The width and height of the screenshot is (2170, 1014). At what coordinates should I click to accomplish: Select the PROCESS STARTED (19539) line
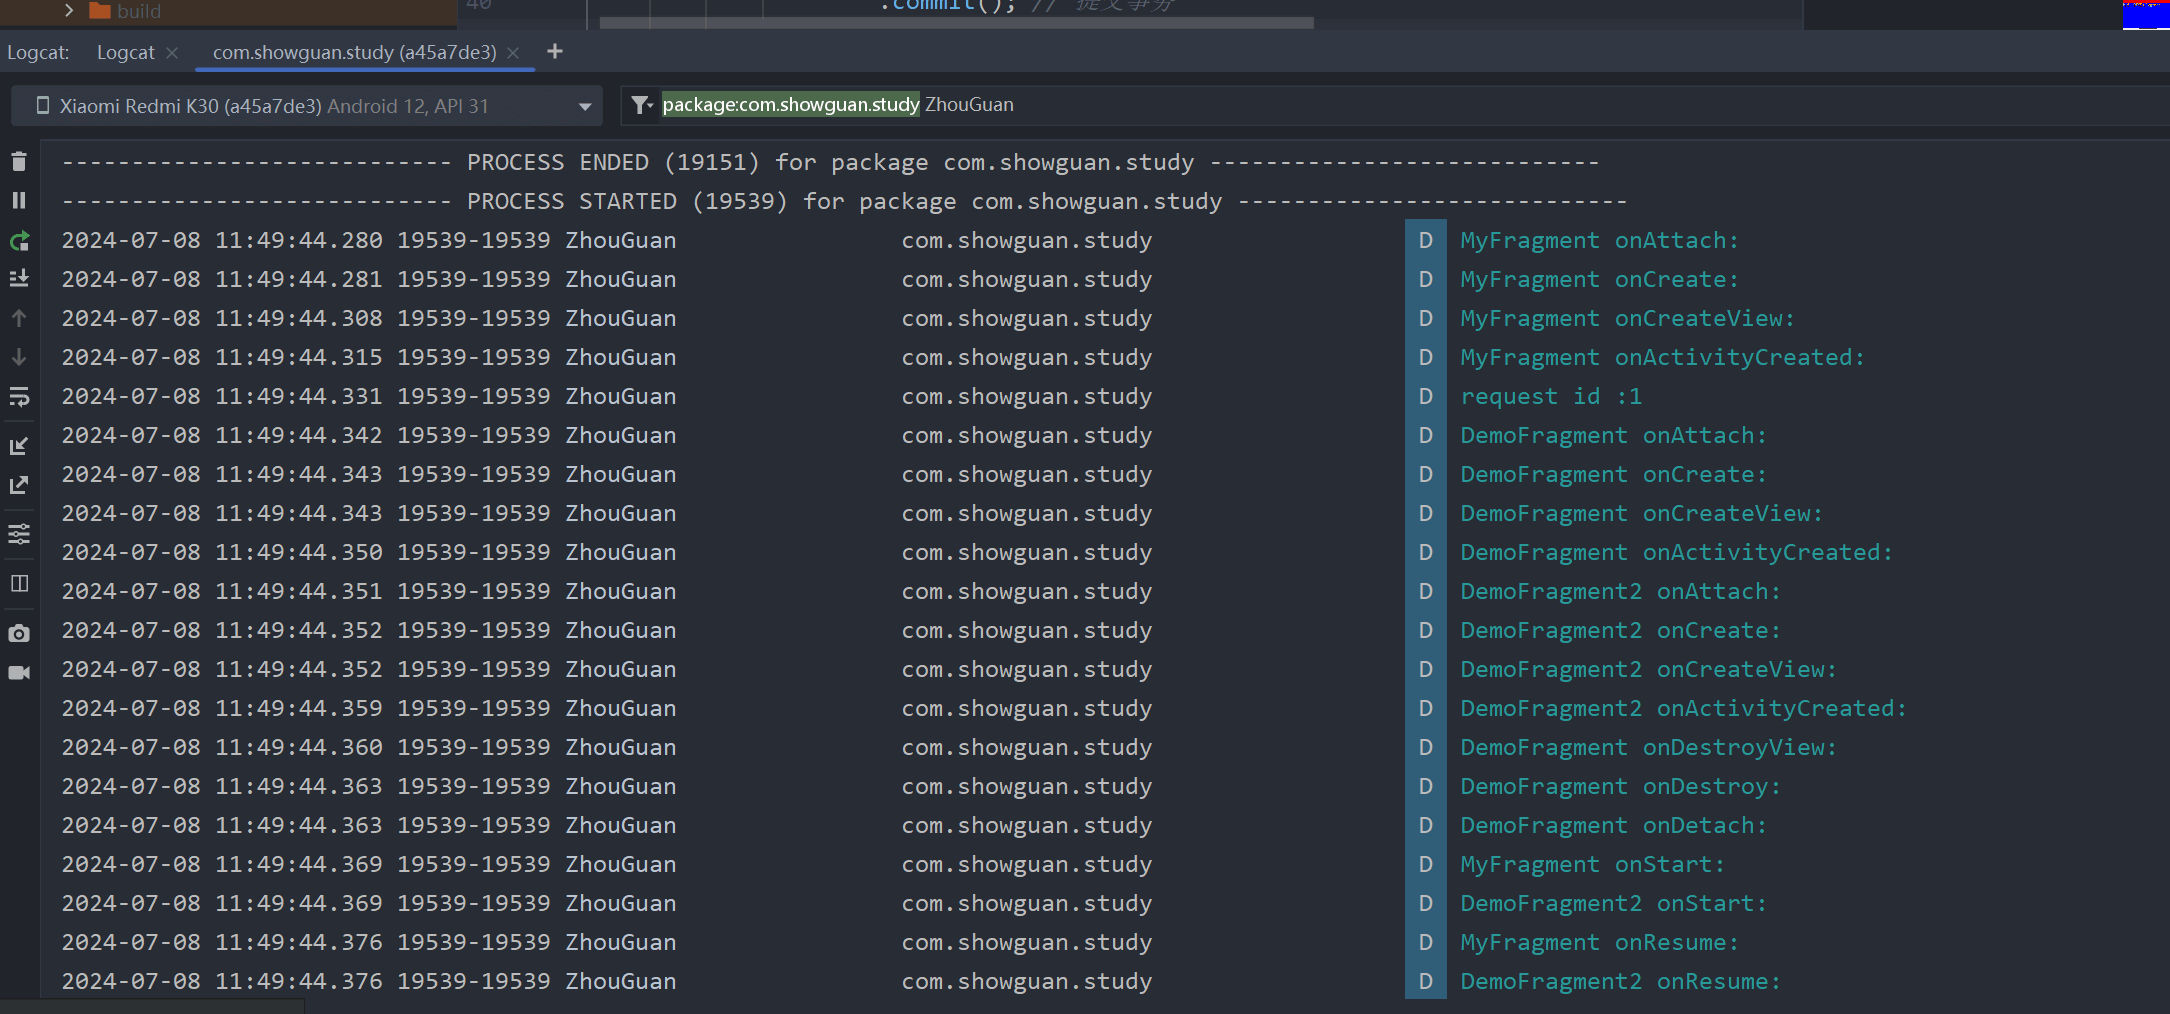tap(845, 201)
